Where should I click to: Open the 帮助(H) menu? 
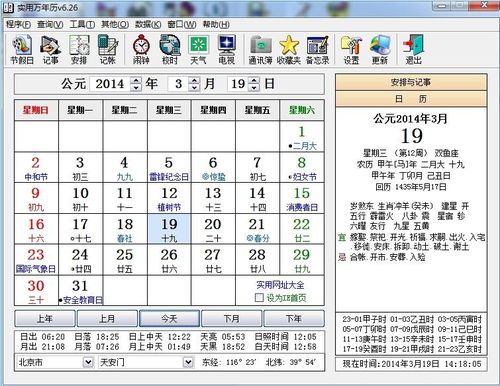pos(216,24)
